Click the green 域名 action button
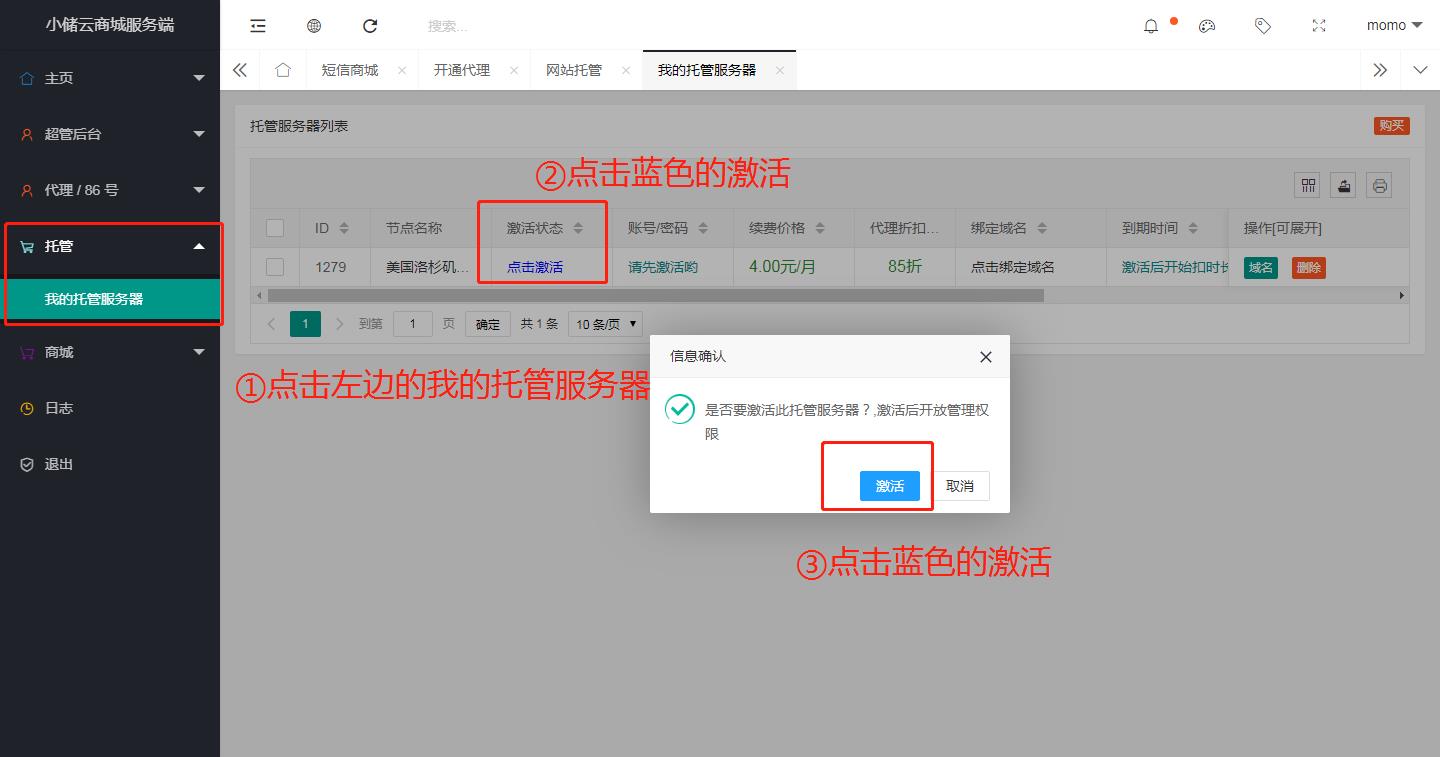The image size is (1440, 757). 1261,268
